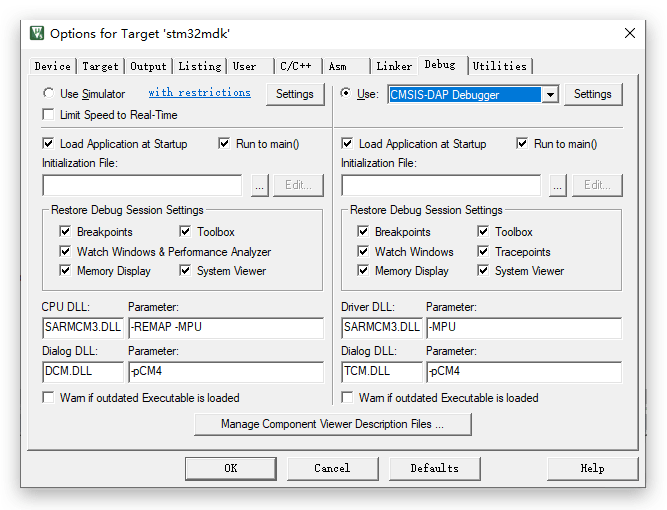The image size is (667, 510).
Task: Select the Debug tab
Action: pyautogui.click(x=442, y=65)
